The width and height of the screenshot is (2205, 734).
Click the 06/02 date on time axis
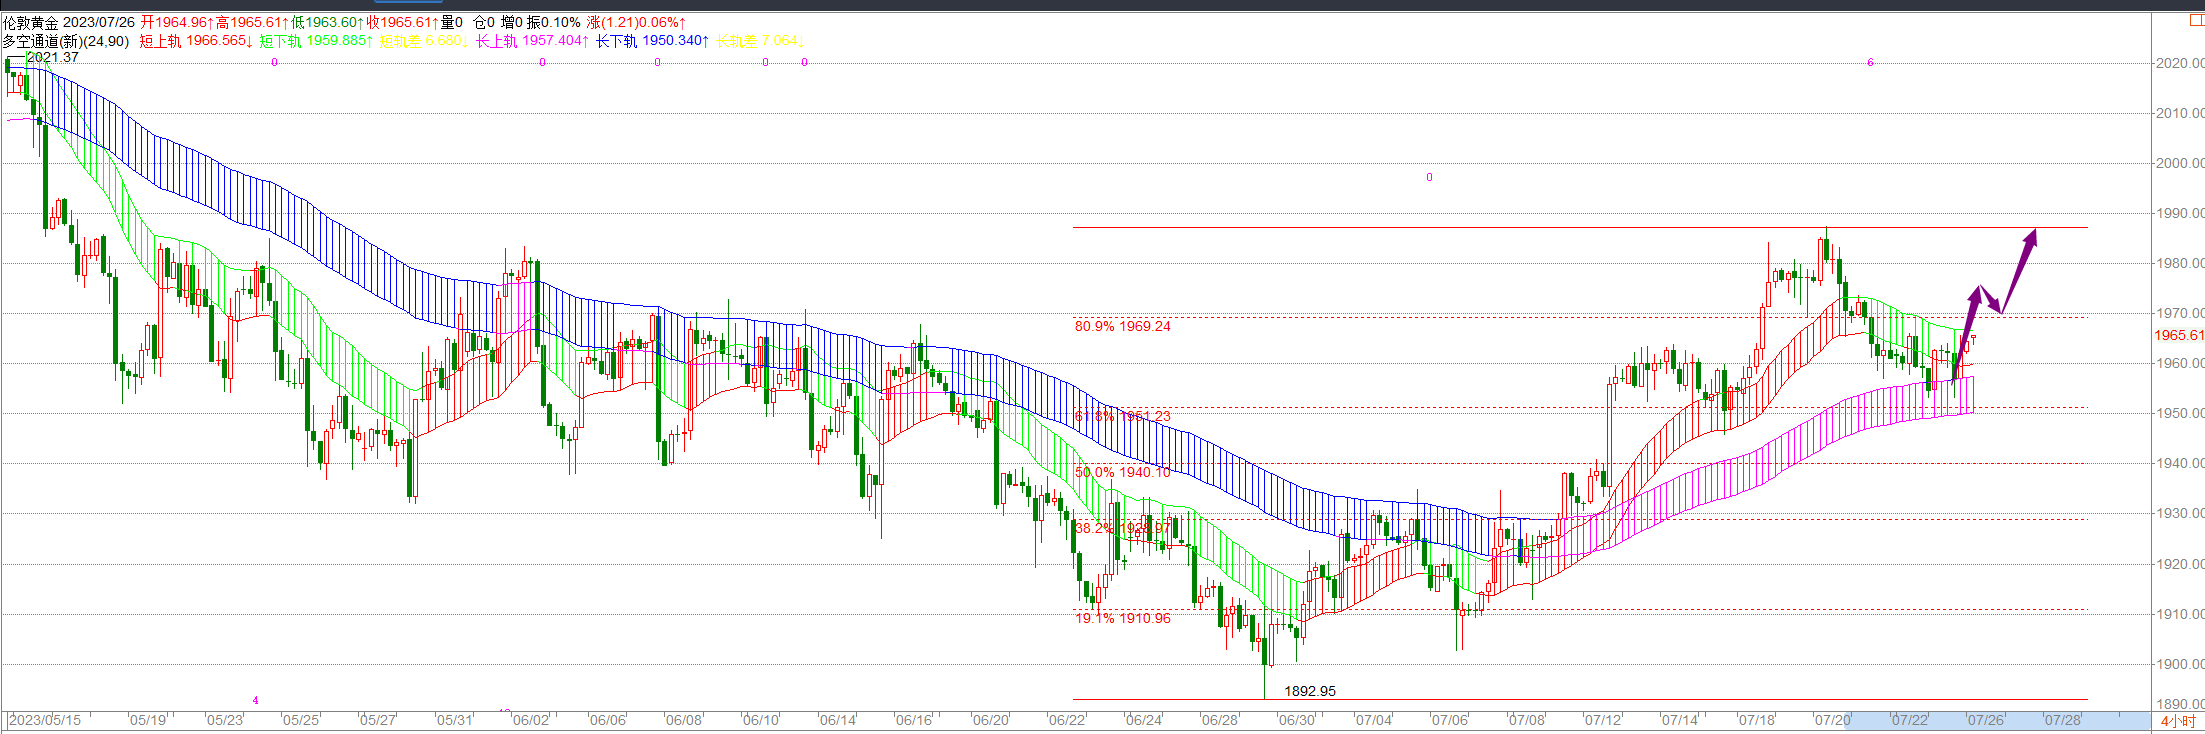coord(530,720)
